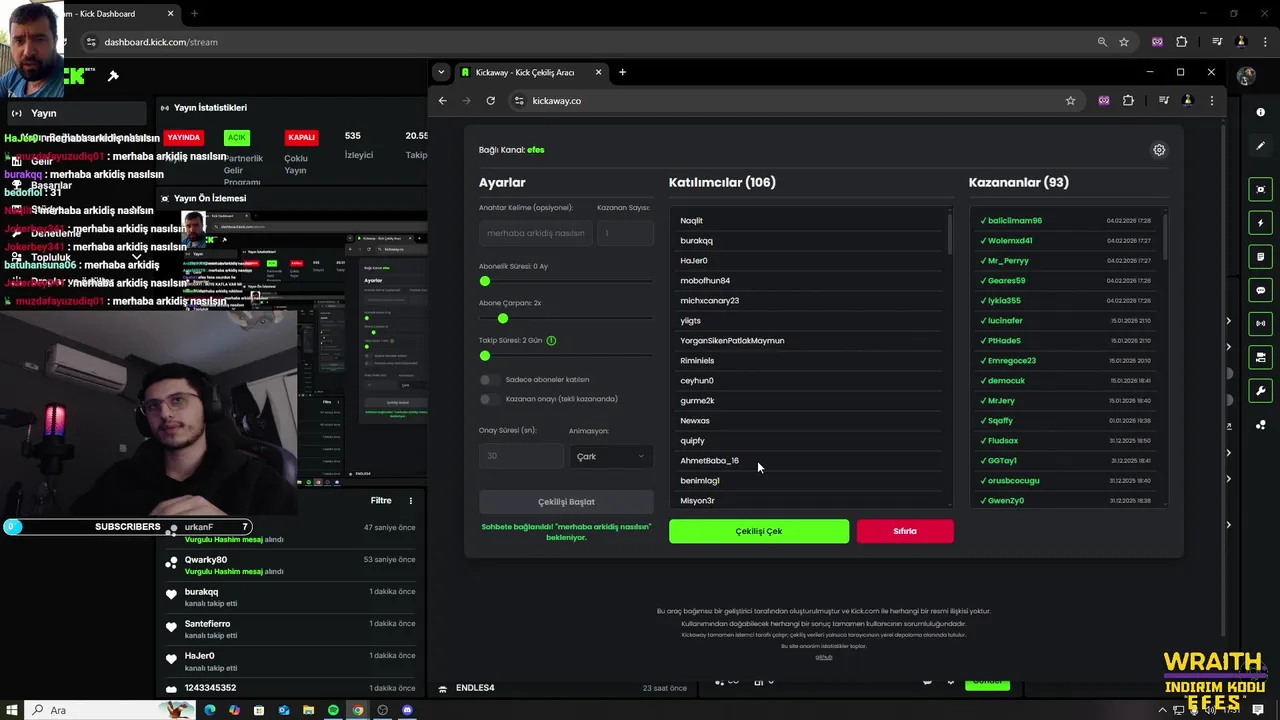1280x720 pixels.
Task: Open the Animasyon Çark dropdown
Action: (x=611, y=456)
